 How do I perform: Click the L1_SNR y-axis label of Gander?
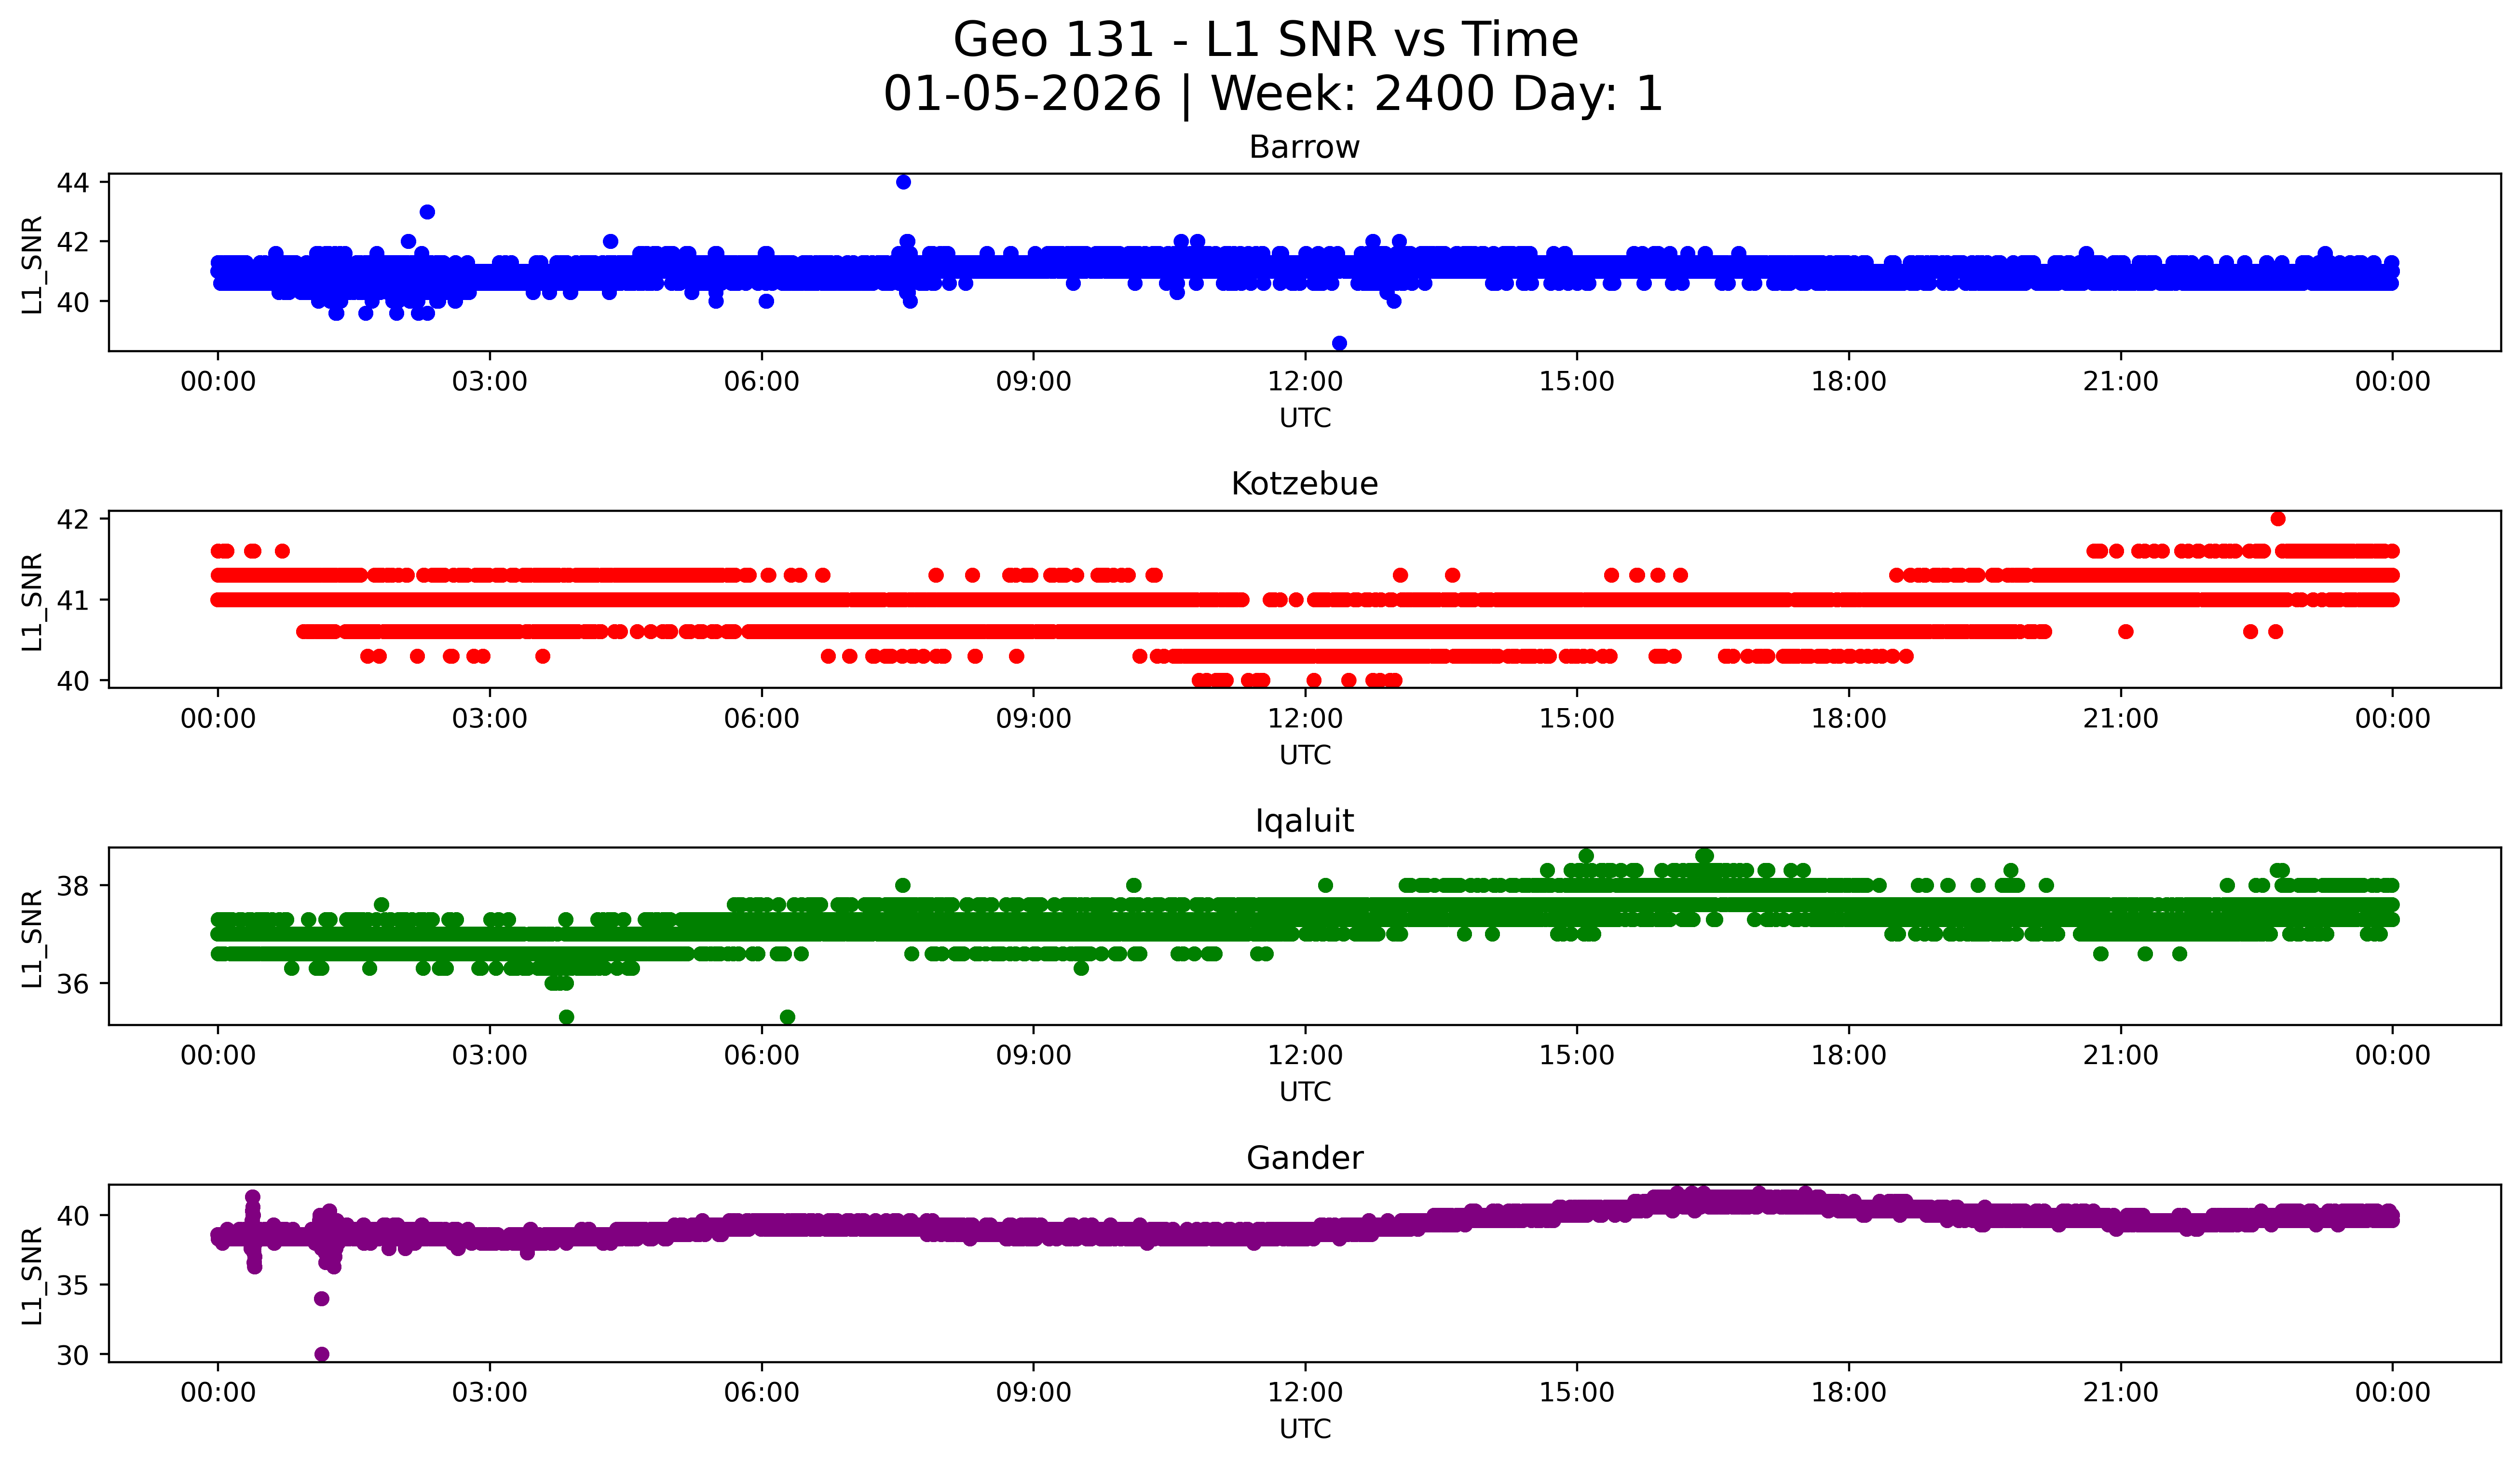[32, 1276]
